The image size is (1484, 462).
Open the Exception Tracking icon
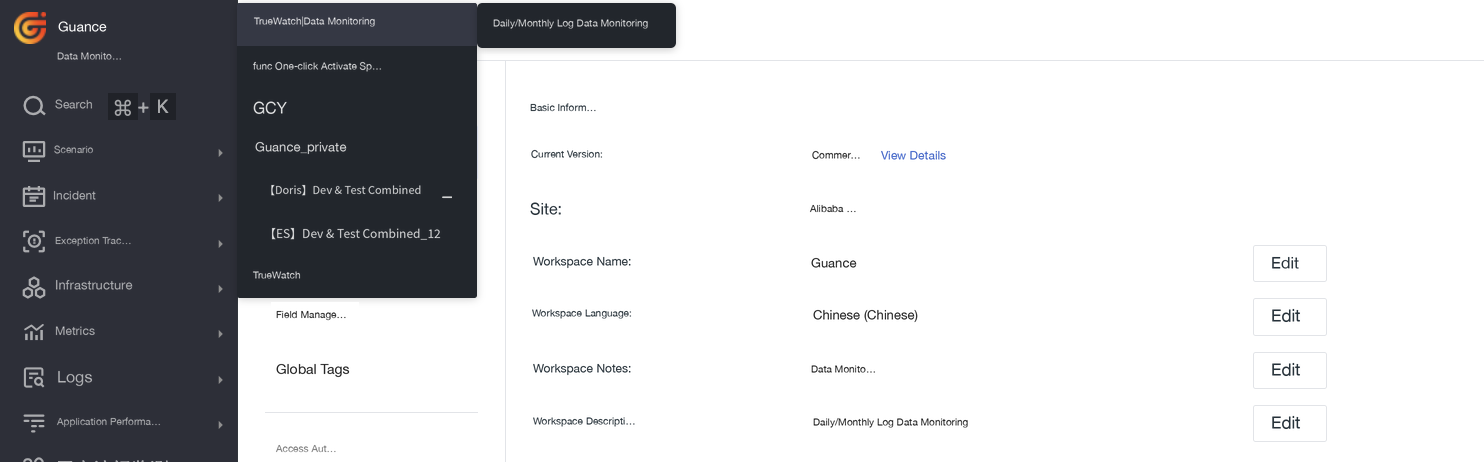click(x=34, y=241)
